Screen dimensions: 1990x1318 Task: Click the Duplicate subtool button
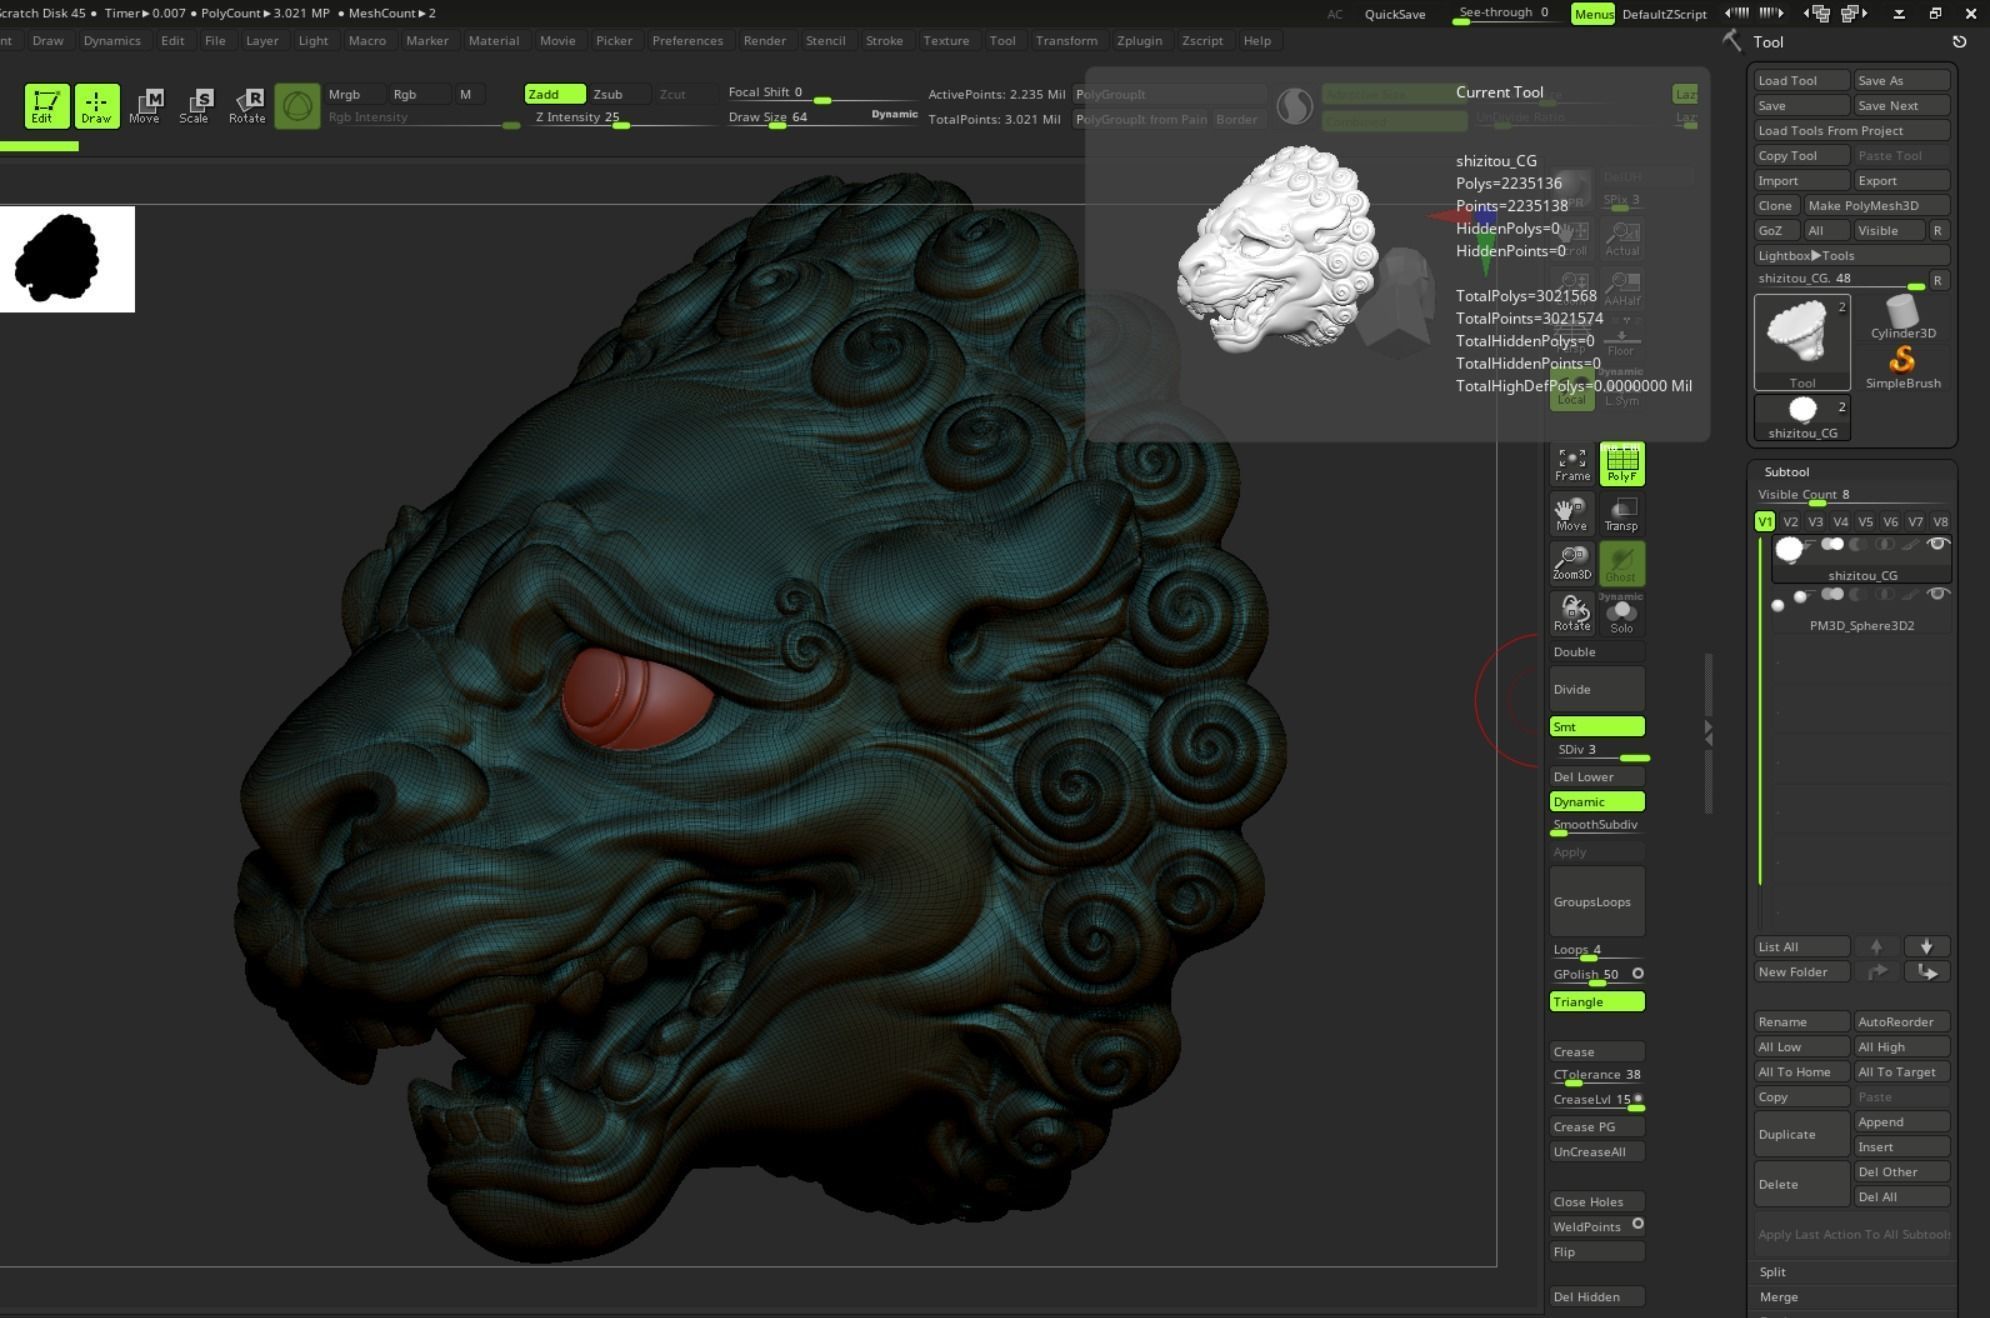[1802, 1134]
